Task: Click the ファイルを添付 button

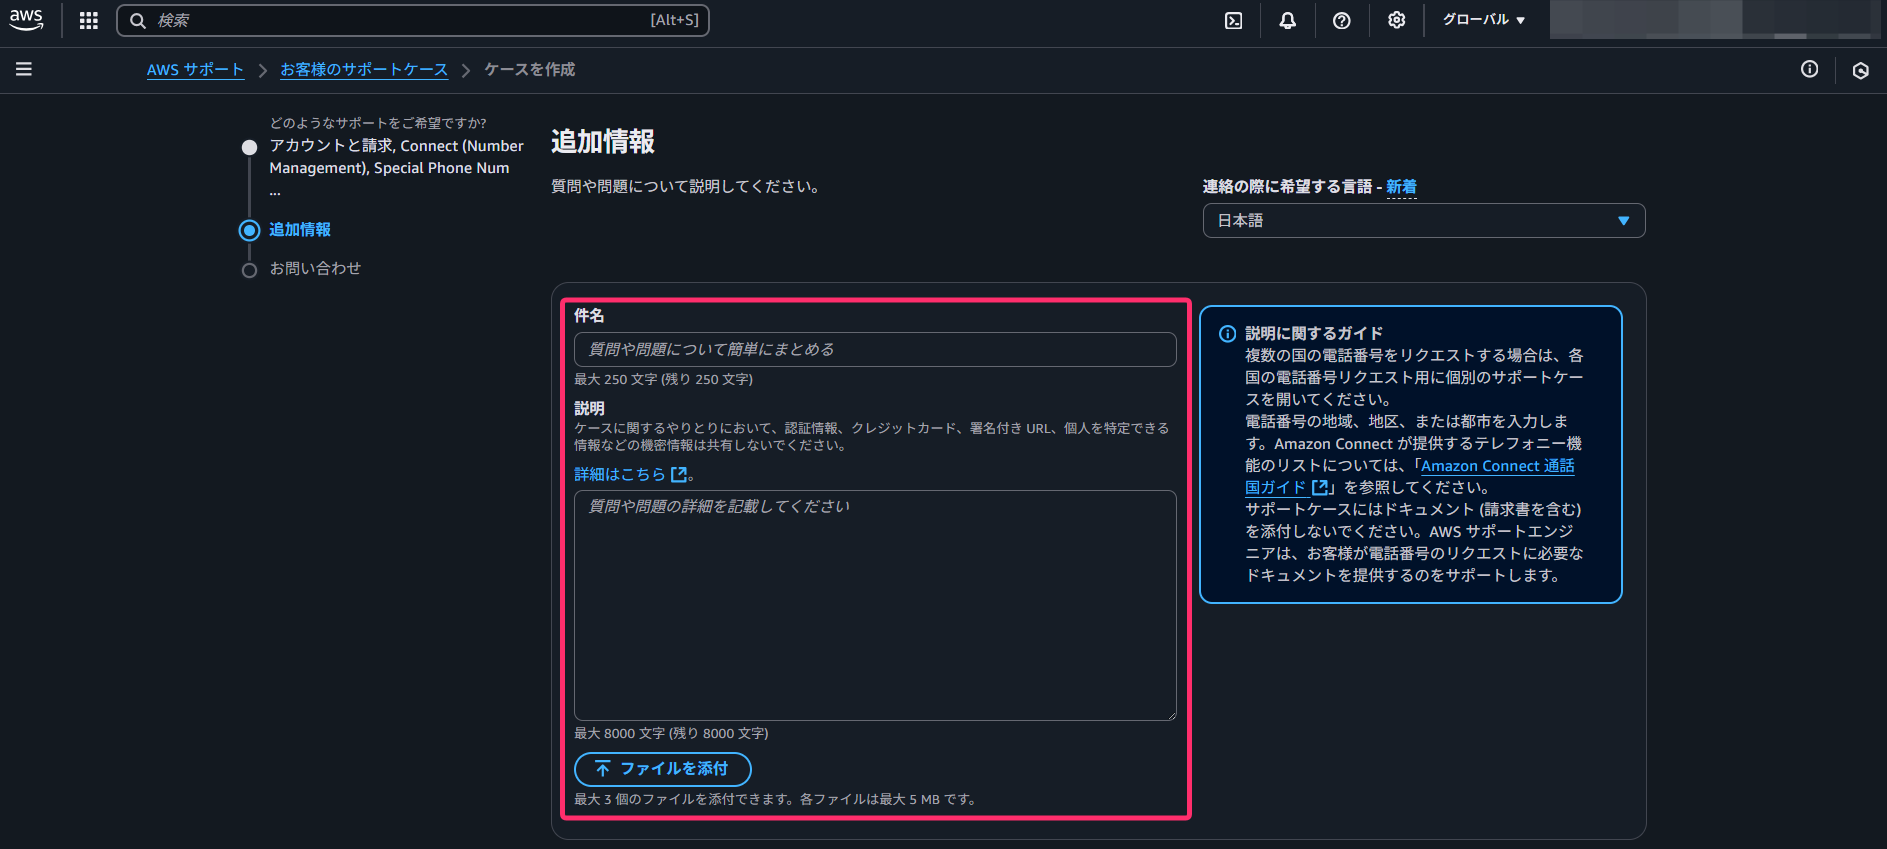Action: coord(663,769)
